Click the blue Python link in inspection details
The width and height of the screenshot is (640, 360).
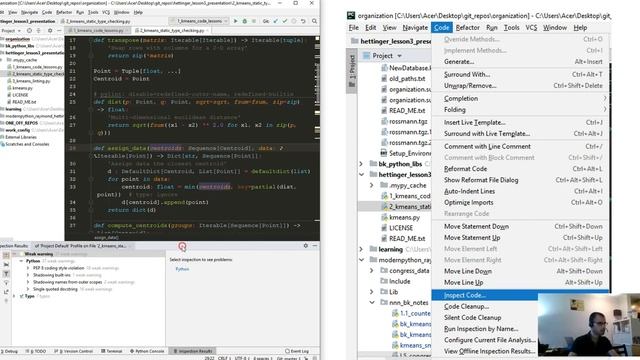(x=182, y=269)
